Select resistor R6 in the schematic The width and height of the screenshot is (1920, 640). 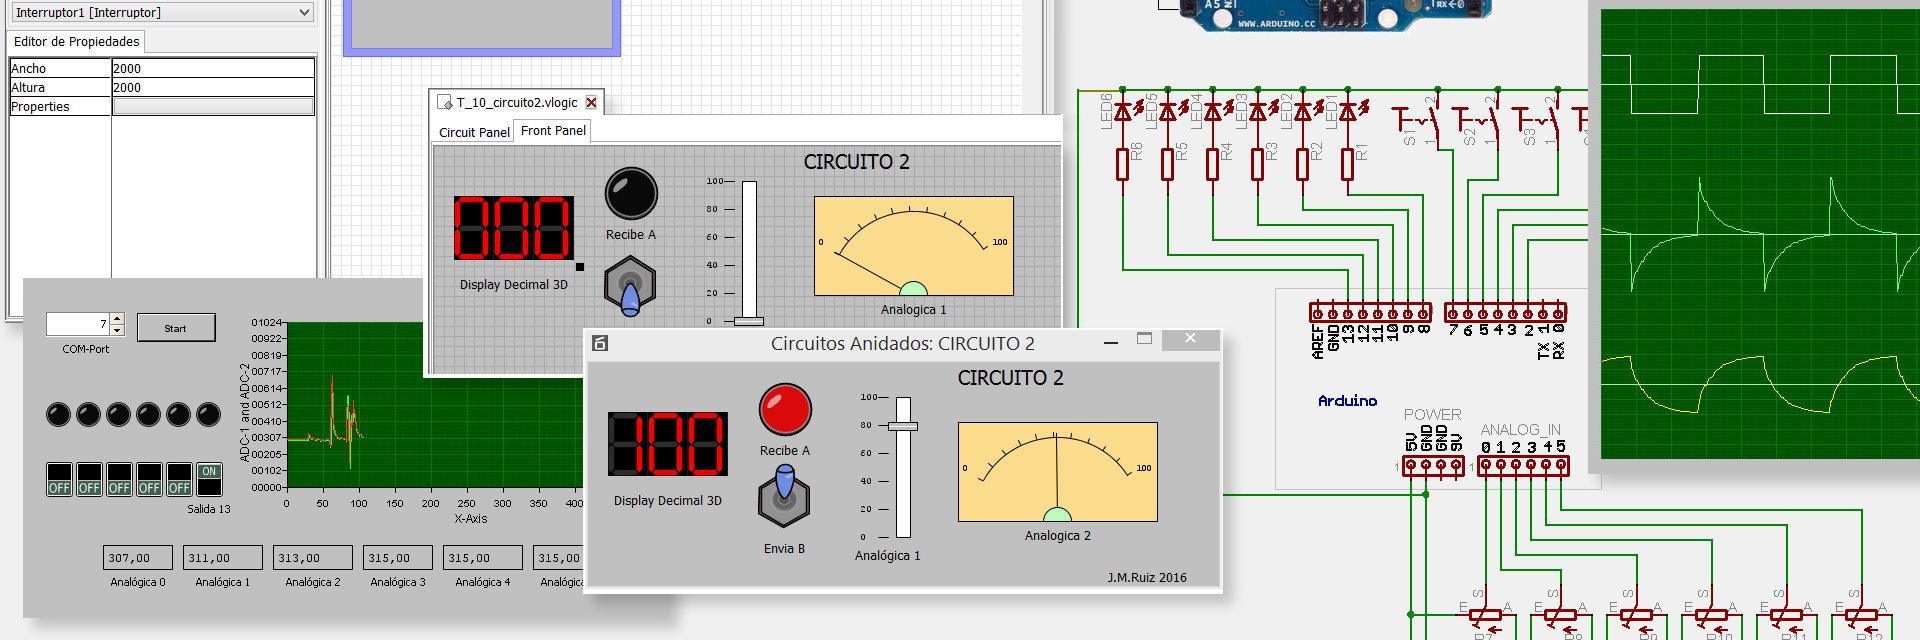tap(1122, 164)
